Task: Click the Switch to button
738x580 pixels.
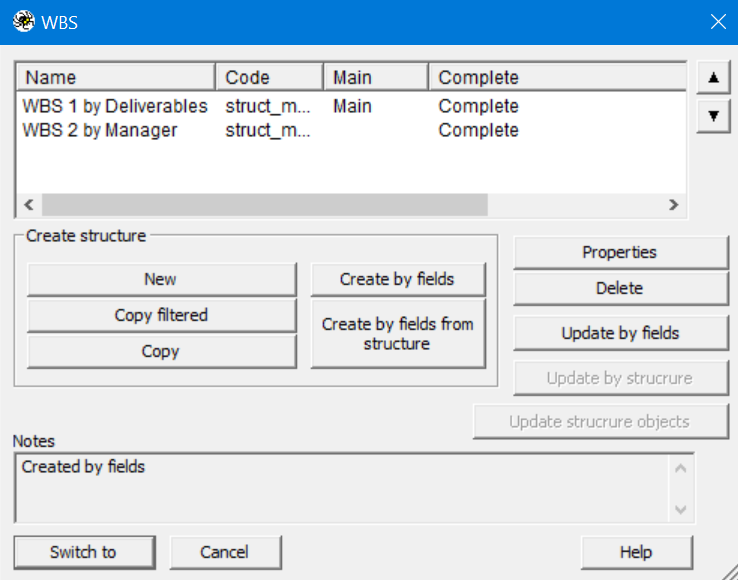Action: pos(84,552)
